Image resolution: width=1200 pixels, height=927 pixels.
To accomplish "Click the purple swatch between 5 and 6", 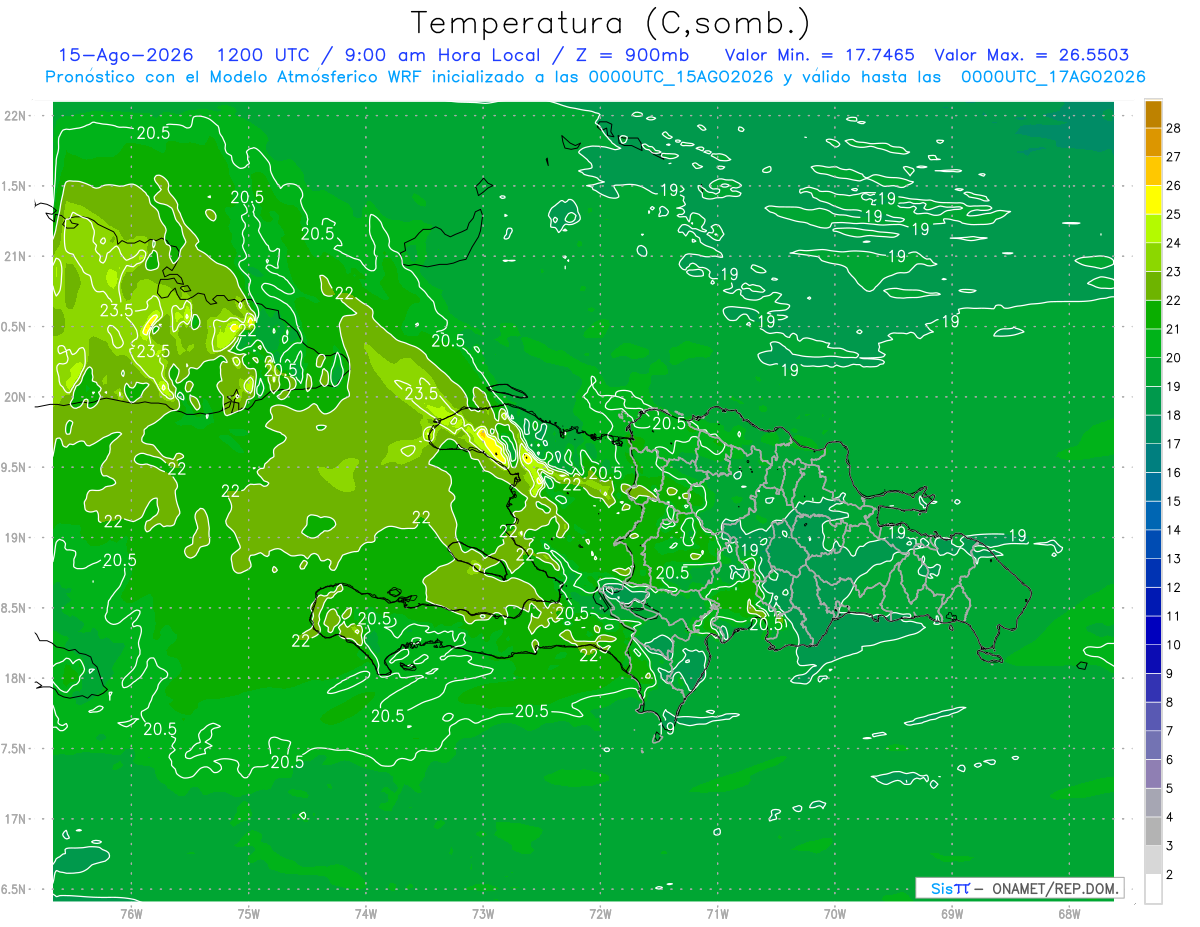I will click(x=1153, y=775).
